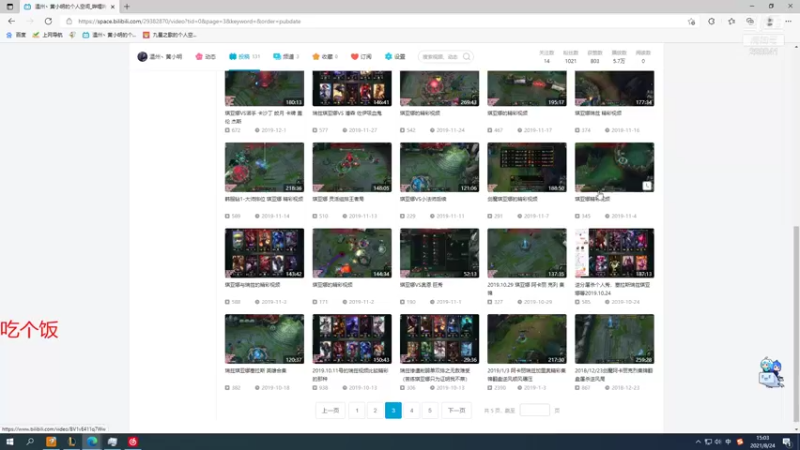
Task: Open thumbnail of video dated 2019-11-14
Action: (x=264, y=167)
